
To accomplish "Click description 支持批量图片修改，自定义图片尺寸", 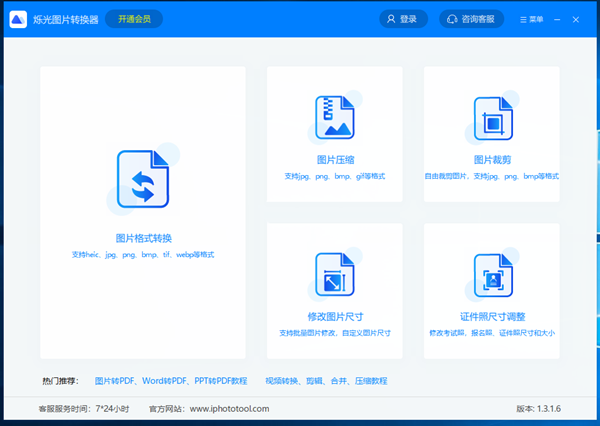I will click(x=335, y=333).
